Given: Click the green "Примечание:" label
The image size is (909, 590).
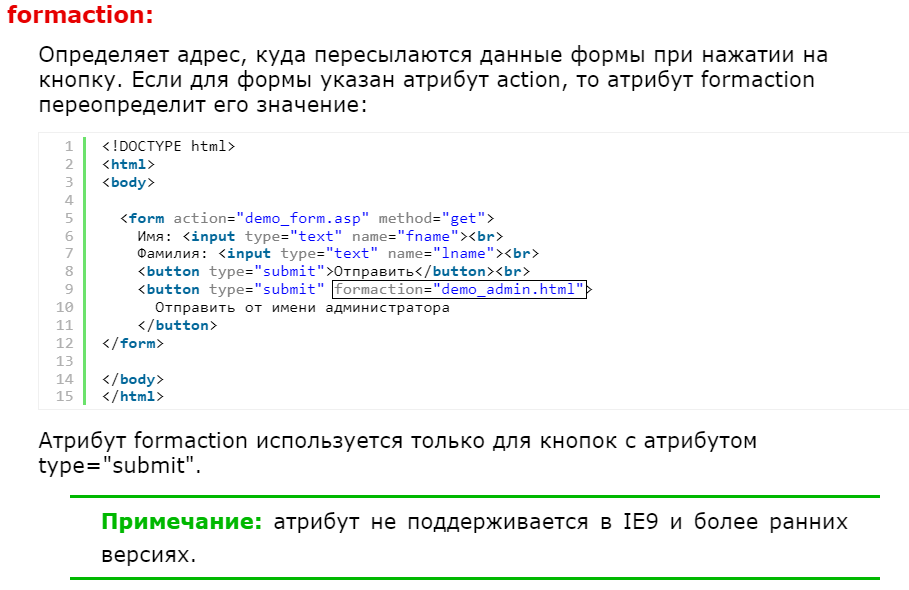Looking at the screenshot, I should [x=182, y=522].
